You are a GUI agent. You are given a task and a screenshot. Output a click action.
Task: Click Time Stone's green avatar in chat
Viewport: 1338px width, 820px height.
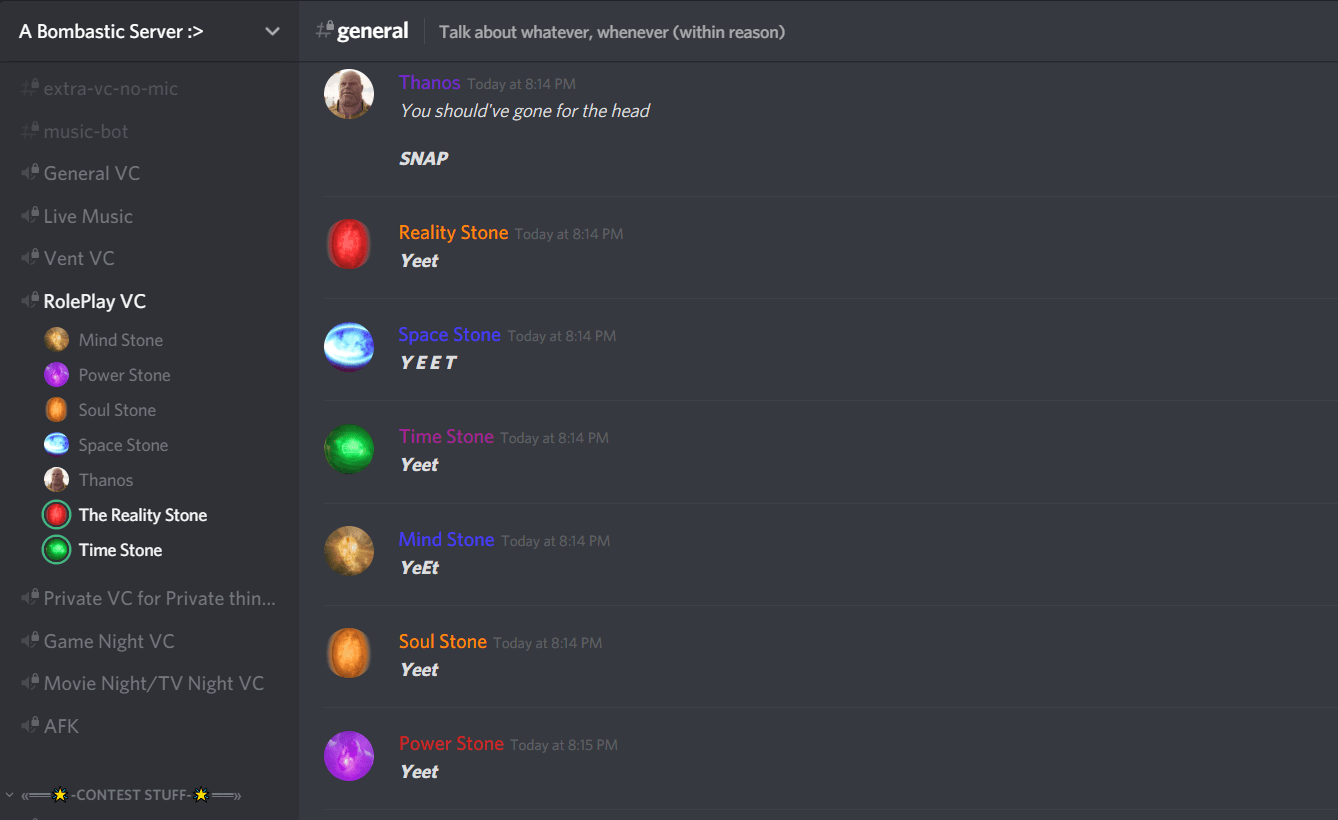349,449
